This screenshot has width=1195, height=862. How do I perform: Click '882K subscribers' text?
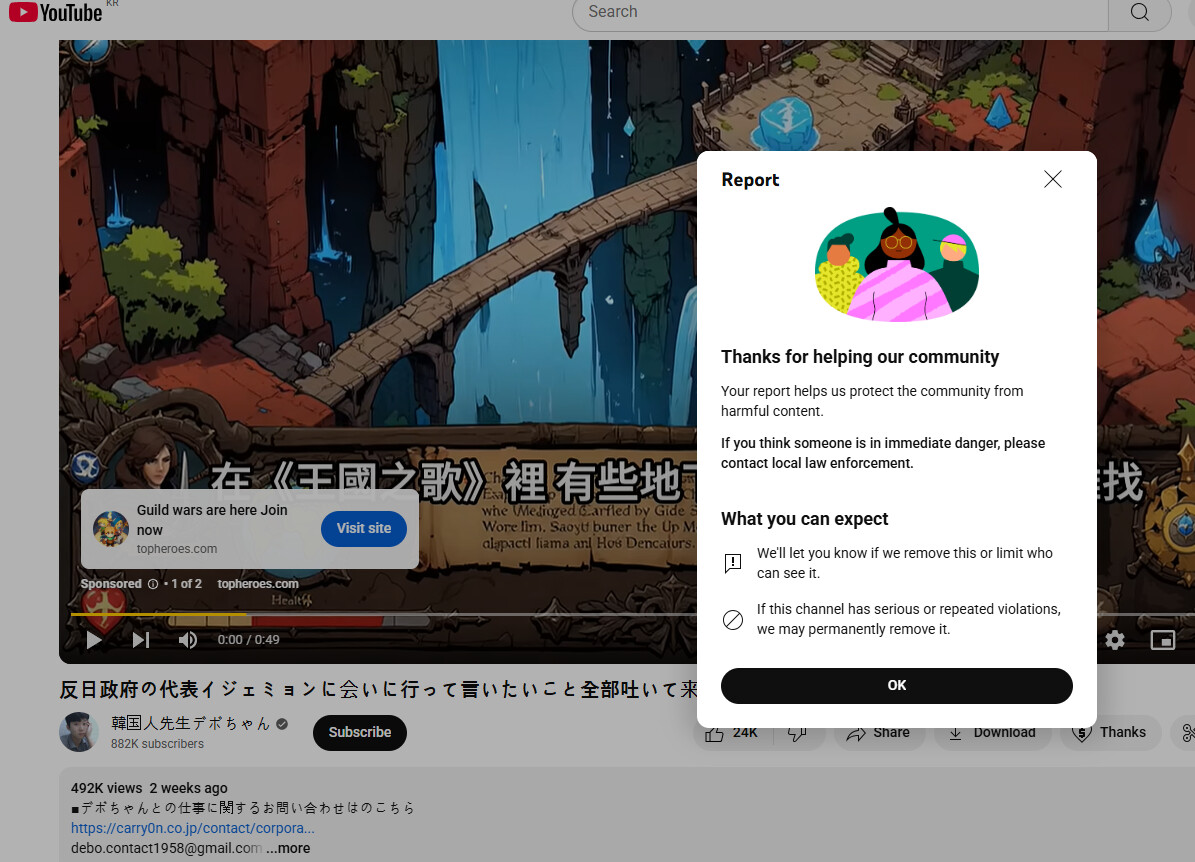[x=157, y=744]
